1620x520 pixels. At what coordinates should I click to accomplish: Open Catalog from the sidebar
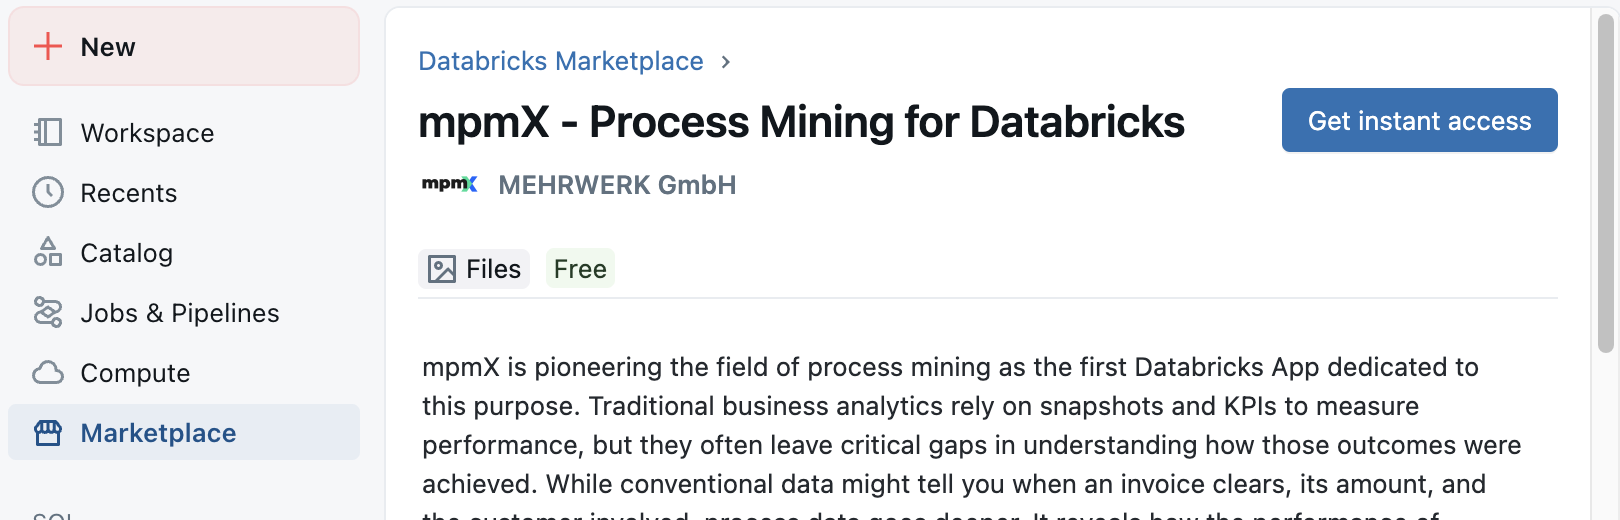click(184, 252)
